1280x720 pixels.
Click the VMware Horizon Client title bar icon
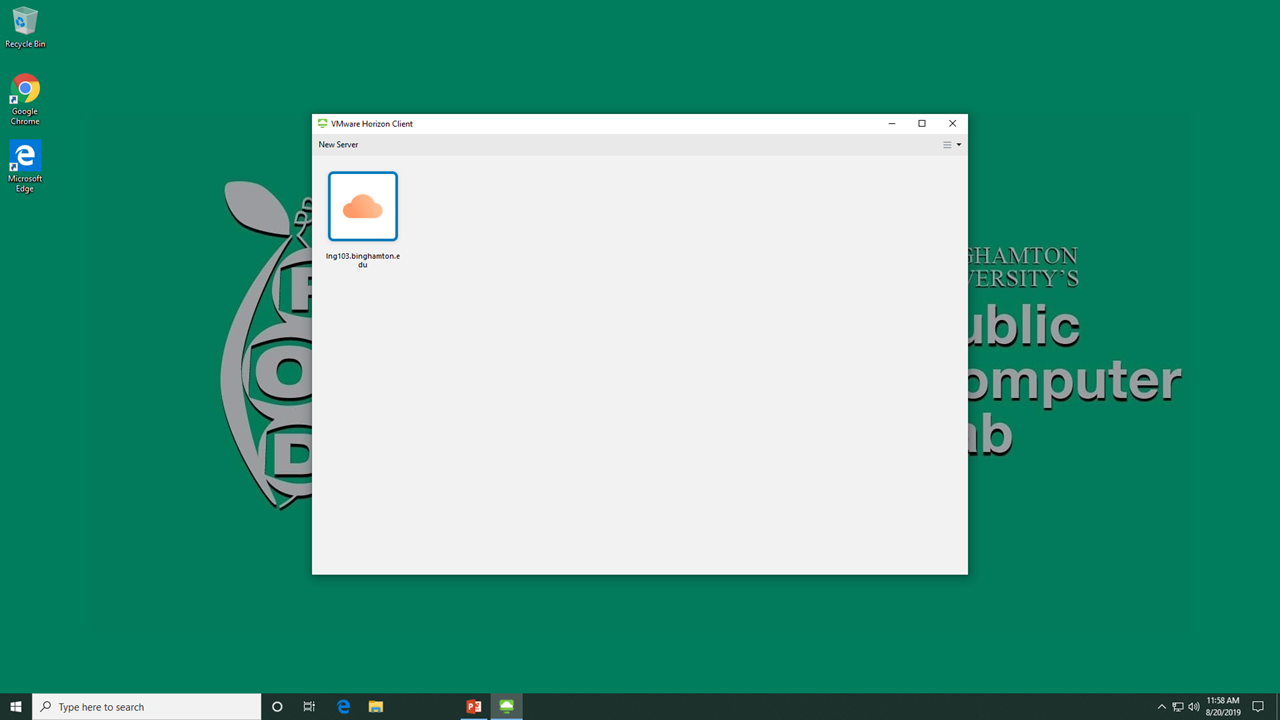pos(322,124)
